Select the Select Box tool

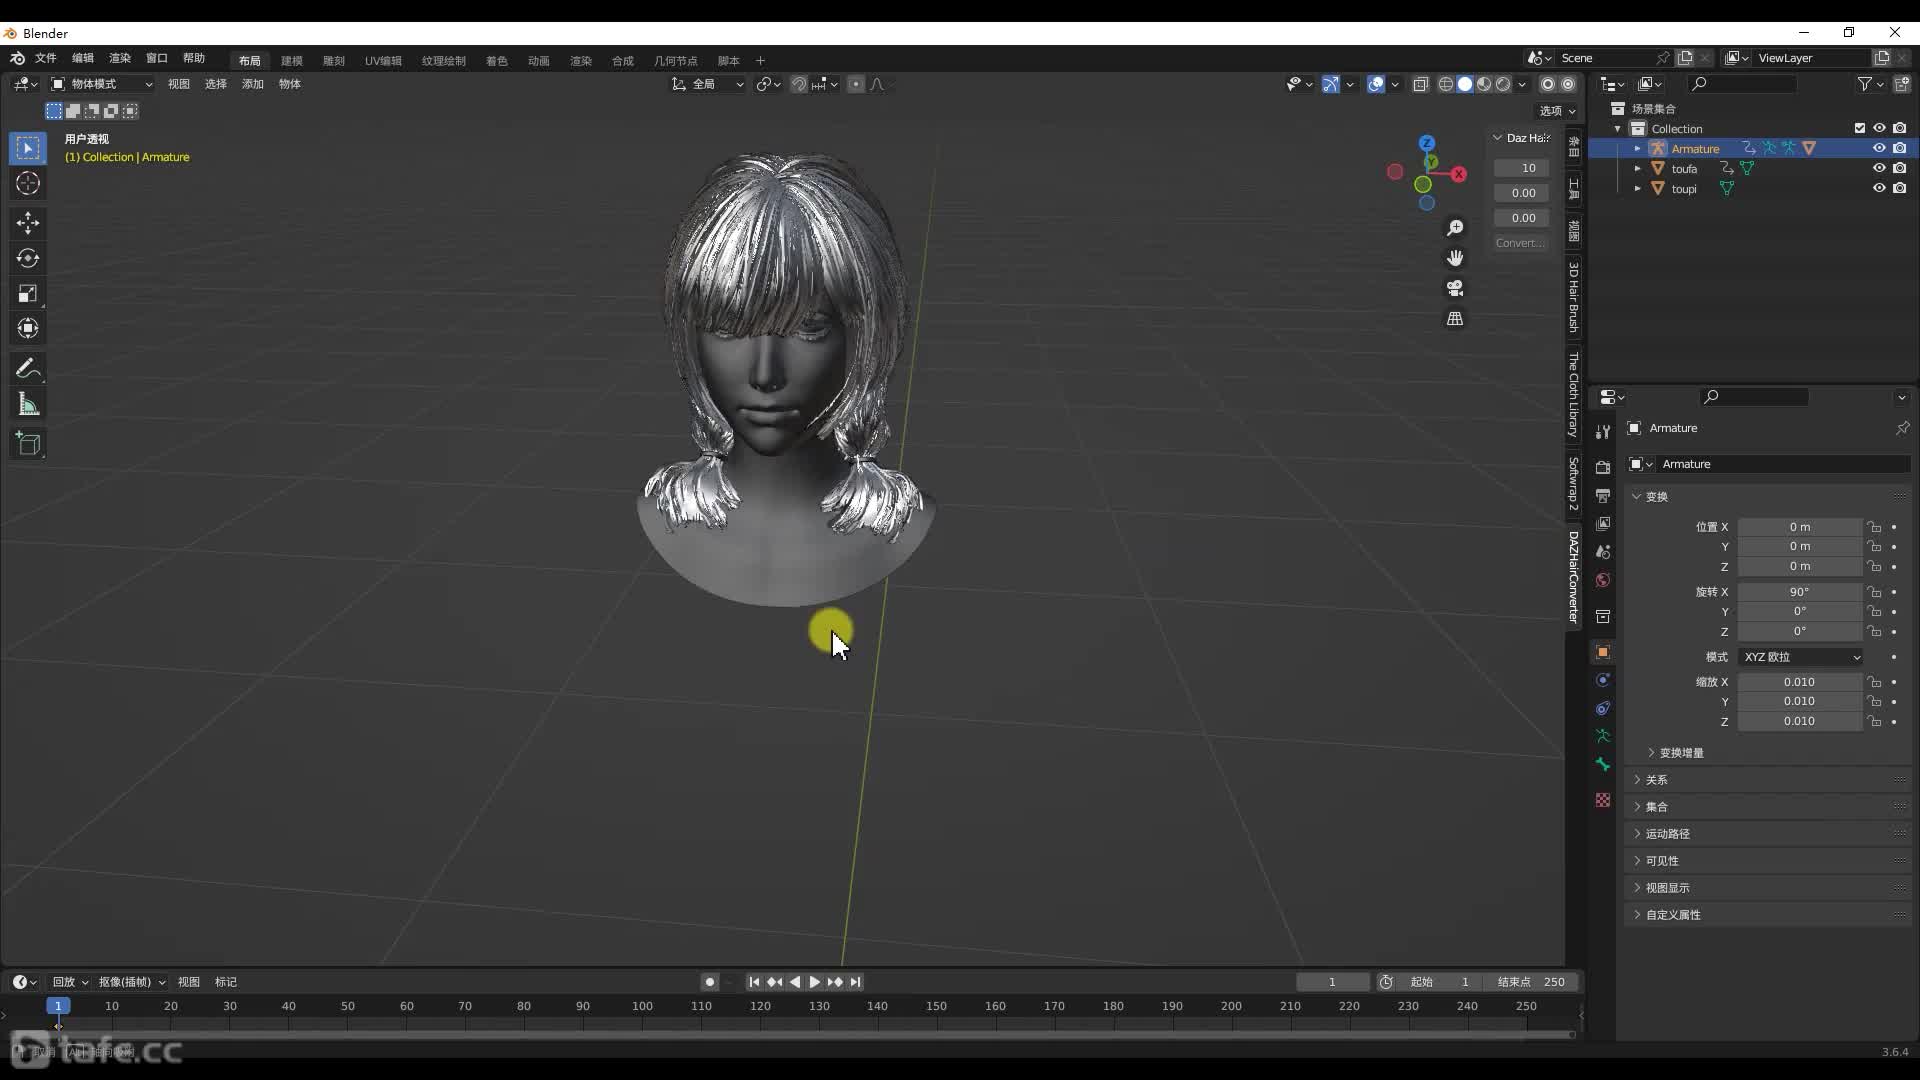tap(28, 148)
